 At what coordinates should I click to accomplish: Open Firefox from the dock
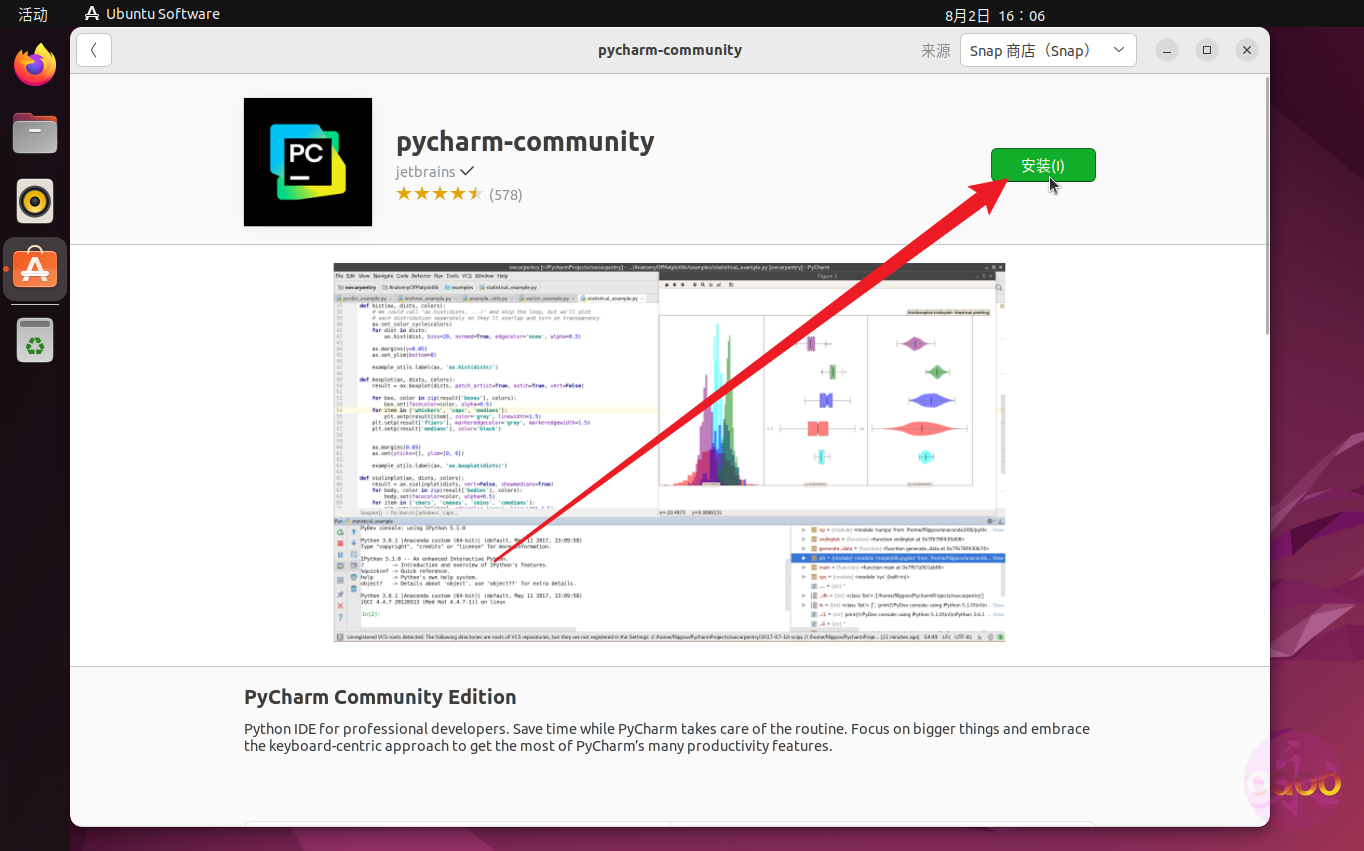pos(35,66)
